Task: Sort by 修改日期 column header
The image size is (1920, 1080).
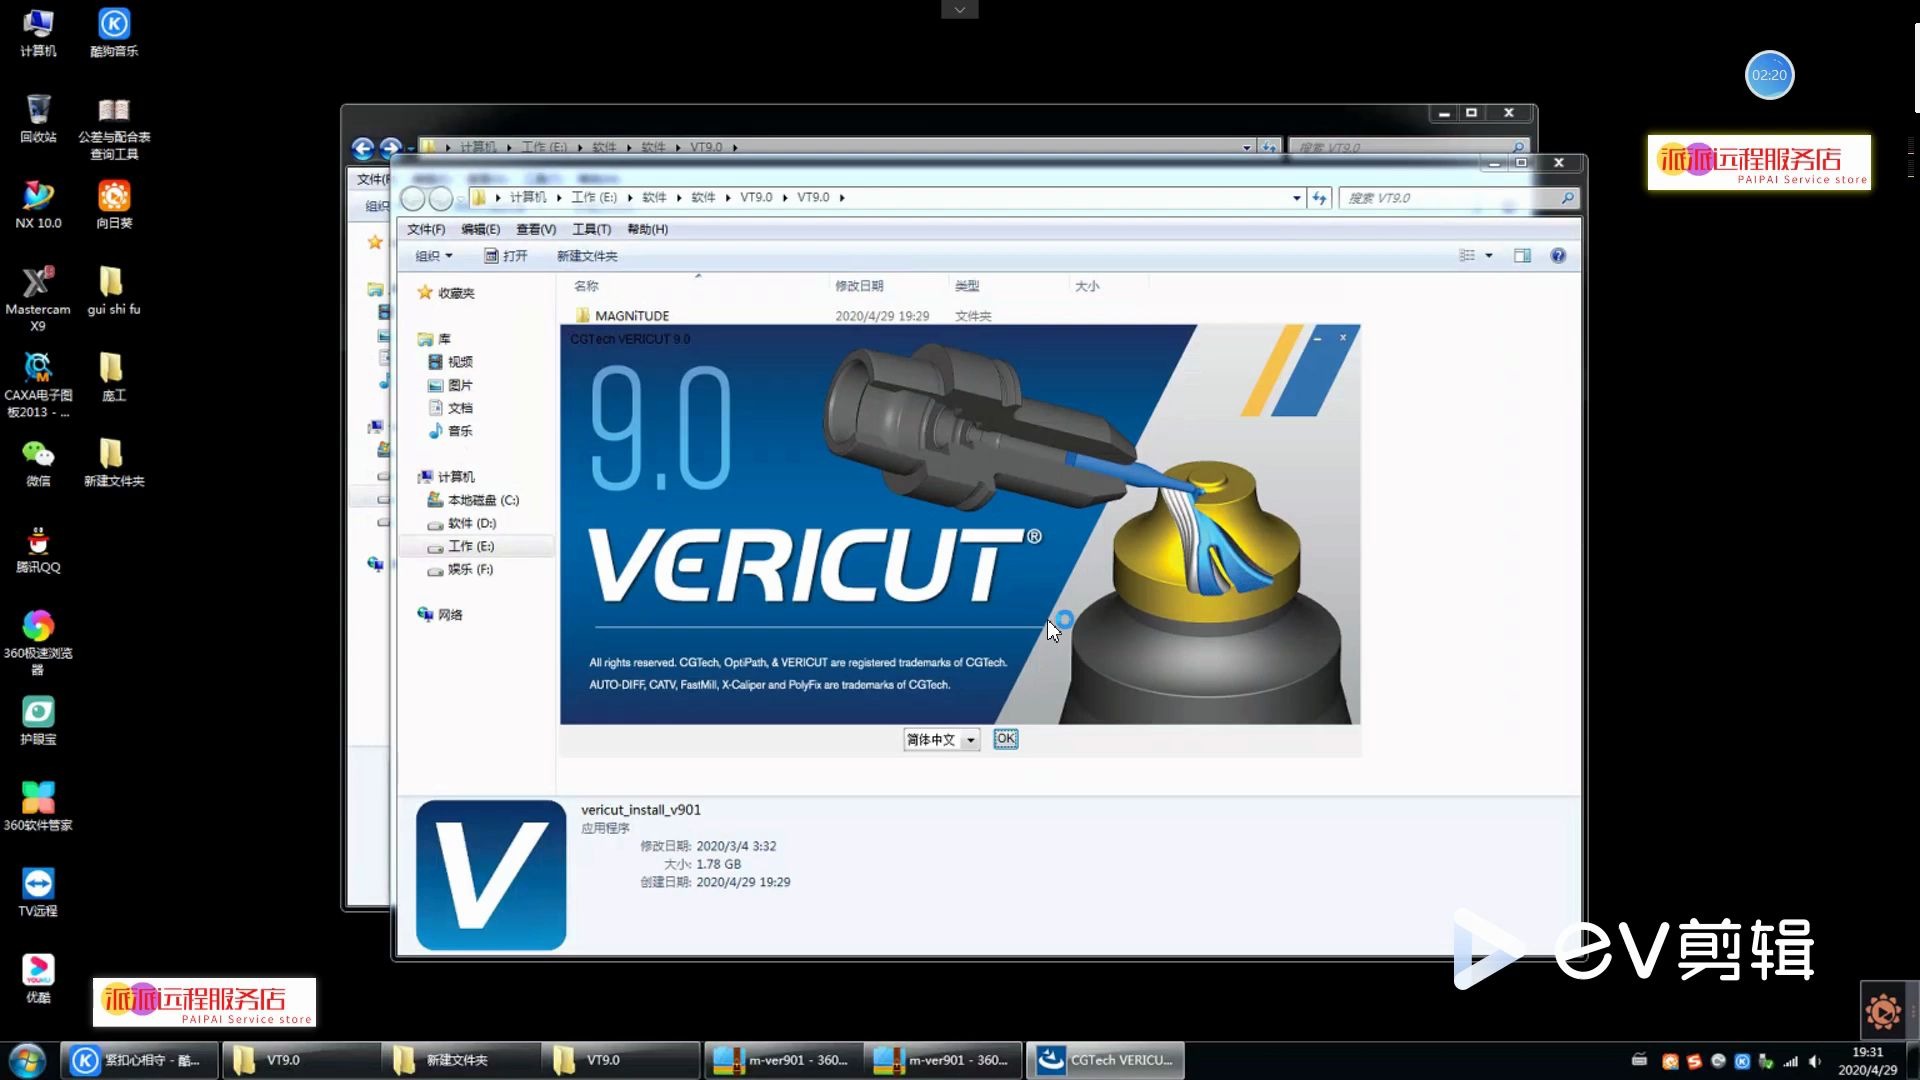Action: 859,286
